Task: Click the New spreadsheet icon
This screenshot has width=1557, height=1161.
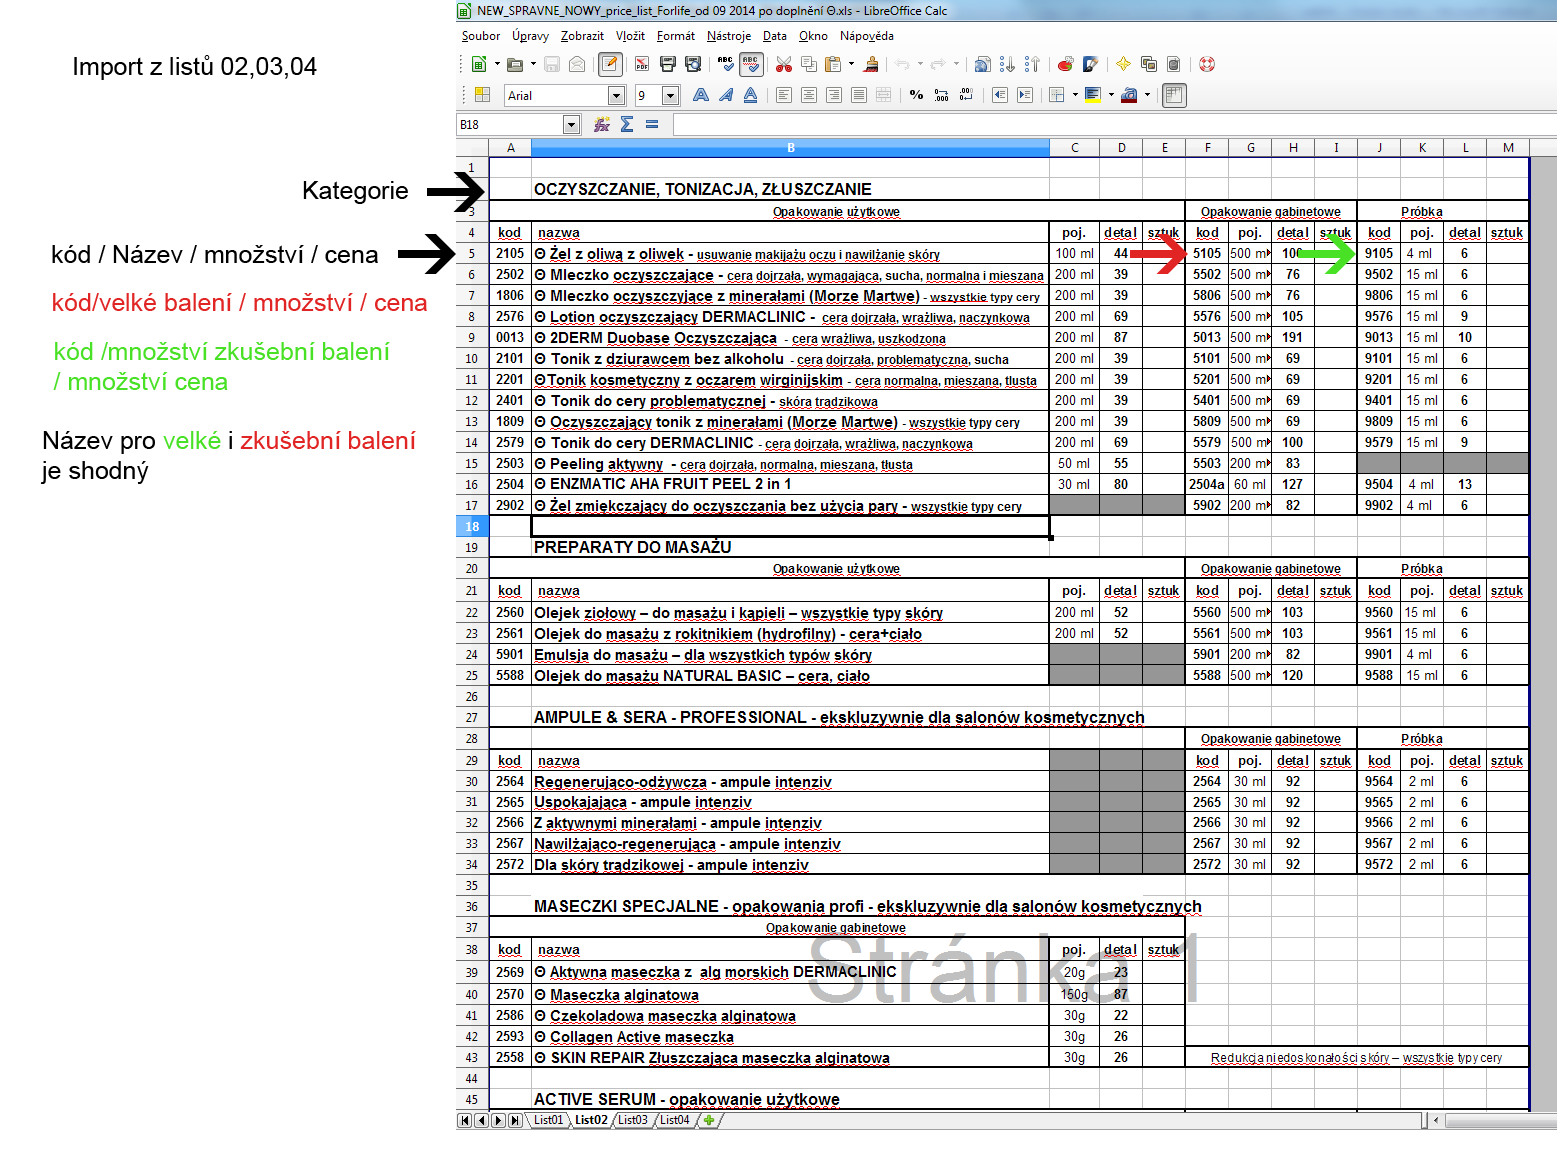Action: pyautogui.click(x=479, y=64)
